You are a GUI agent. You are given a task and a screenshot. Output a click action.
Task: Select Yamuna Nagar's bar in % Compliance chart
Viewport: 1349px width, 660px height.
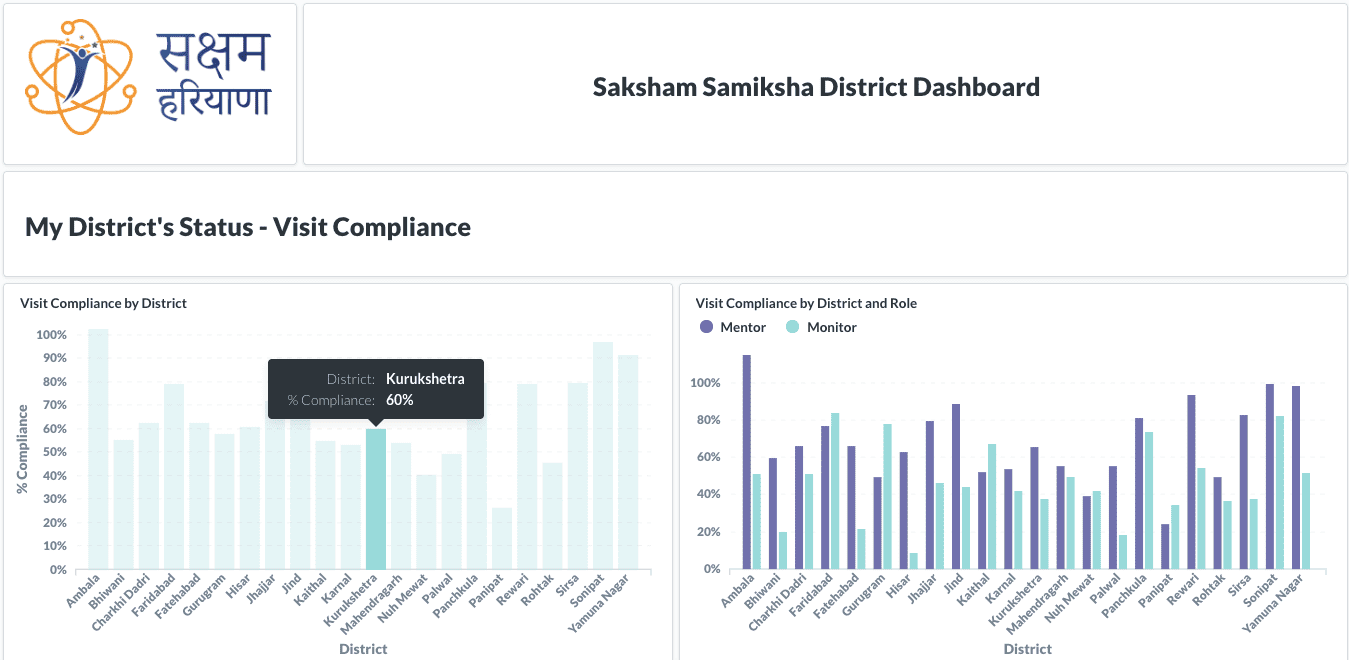pos(628,462)
